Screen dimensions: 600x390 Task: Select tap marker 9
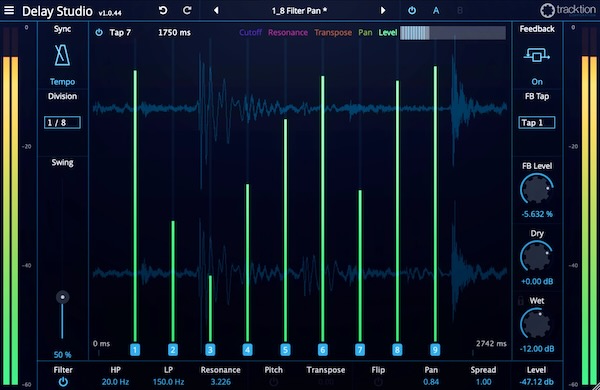pos(435,349)
